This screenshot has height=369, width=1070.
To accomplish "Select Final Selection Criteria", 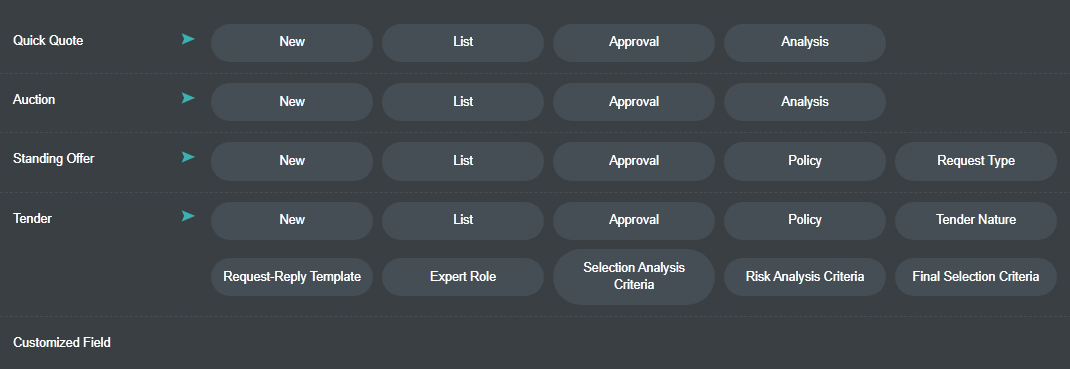I will (x=976, y=277).
